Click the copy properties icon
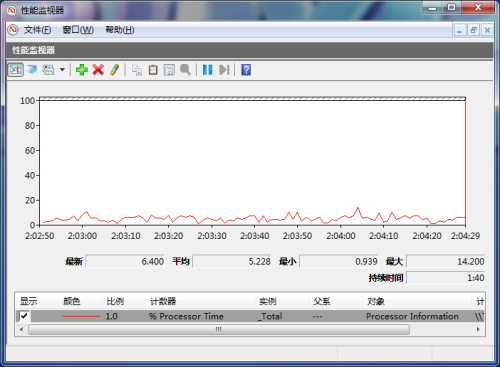 click(137, 70)
